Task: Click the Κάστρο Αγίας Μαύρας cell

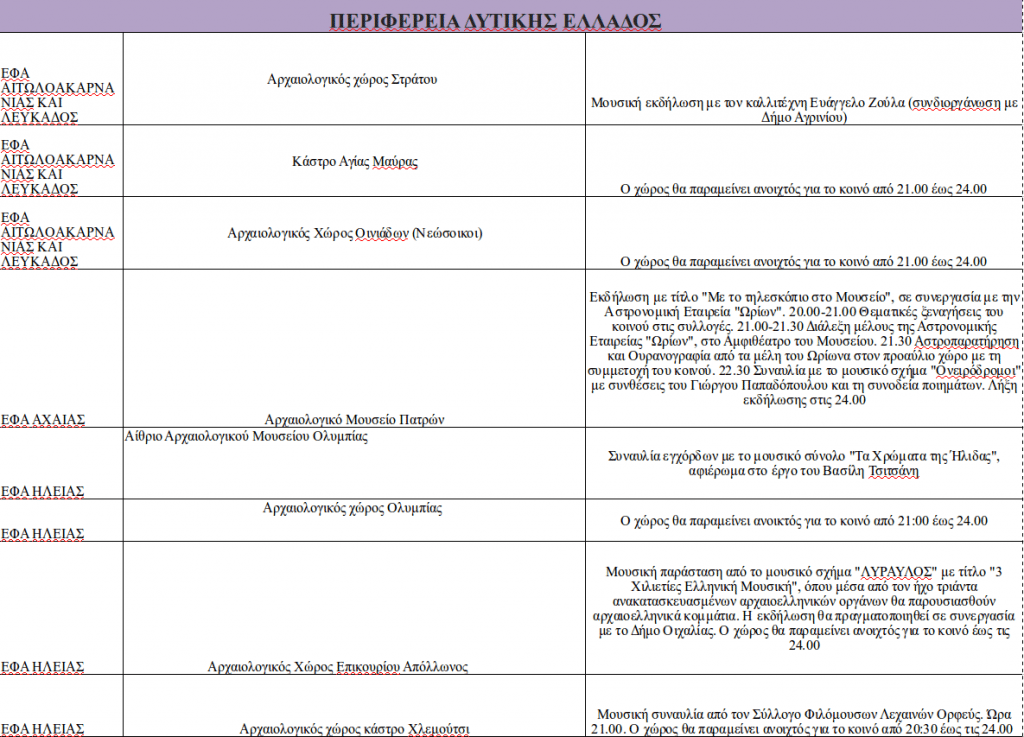Action: 355,161
